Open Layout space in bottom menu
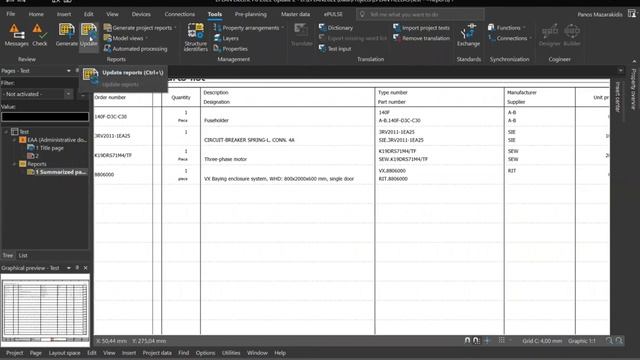Screen dimensions: 640x360 [64, 353]
